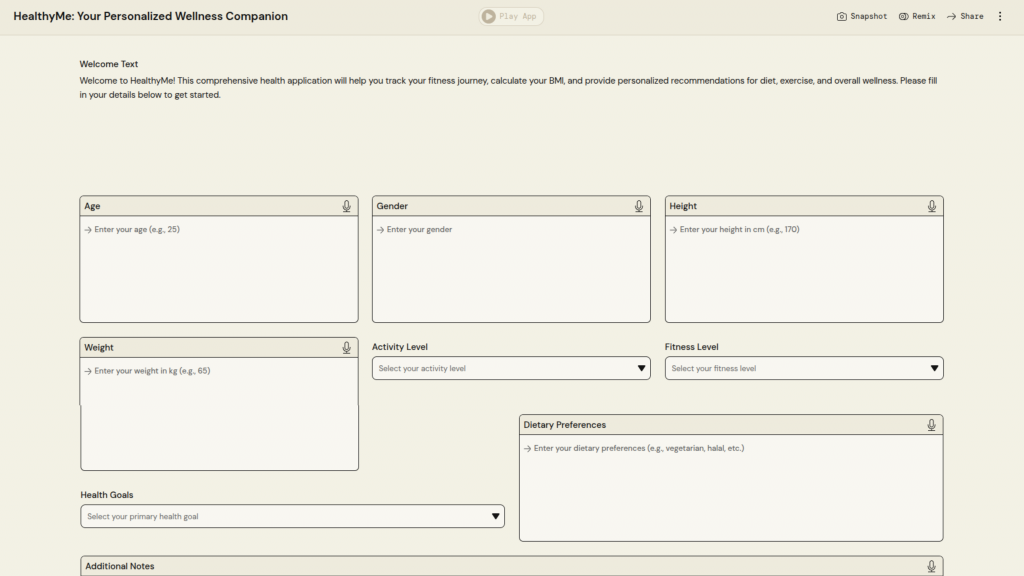Click microphone icon in Height field
The image size is (1024, 576).
click(931, 206)
